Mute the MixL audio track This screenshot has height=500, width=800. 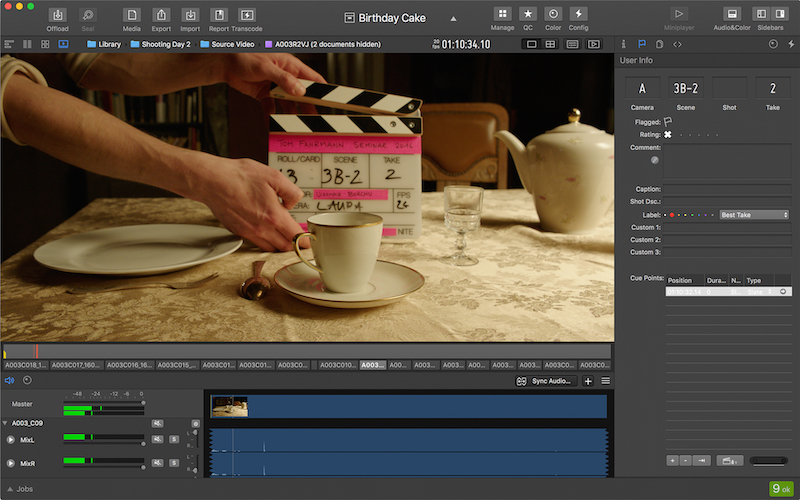158,439
